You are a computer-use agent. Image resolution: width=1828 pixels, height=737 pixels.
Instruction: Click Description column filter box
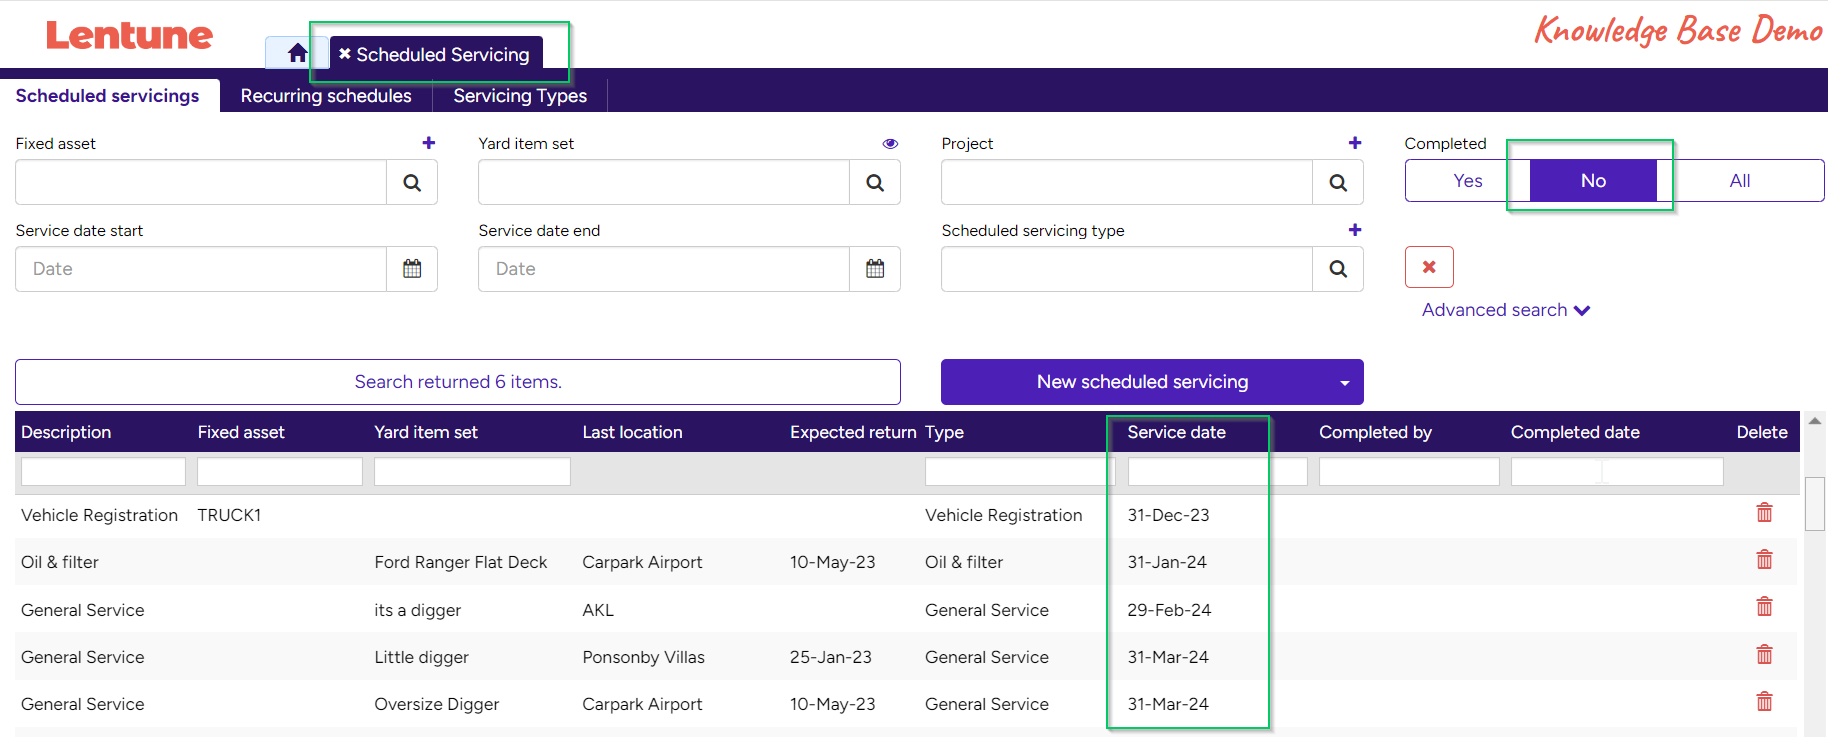[103, 472]
